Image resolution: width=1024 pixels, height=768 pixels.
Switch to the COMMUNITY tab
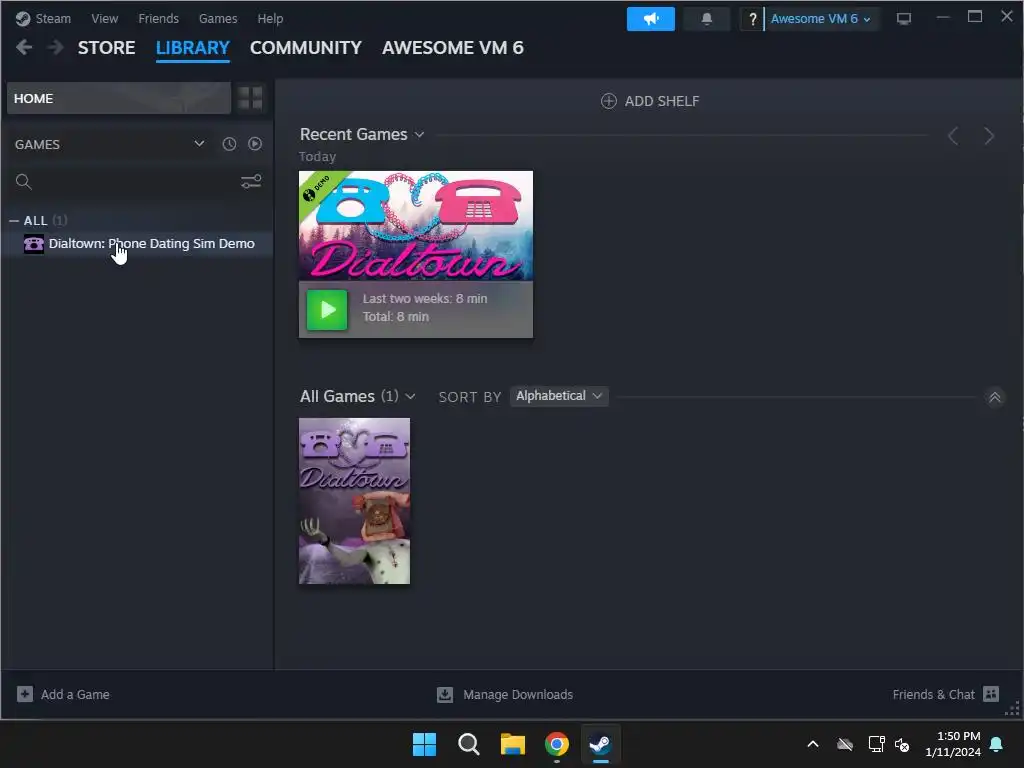[306, 48]
